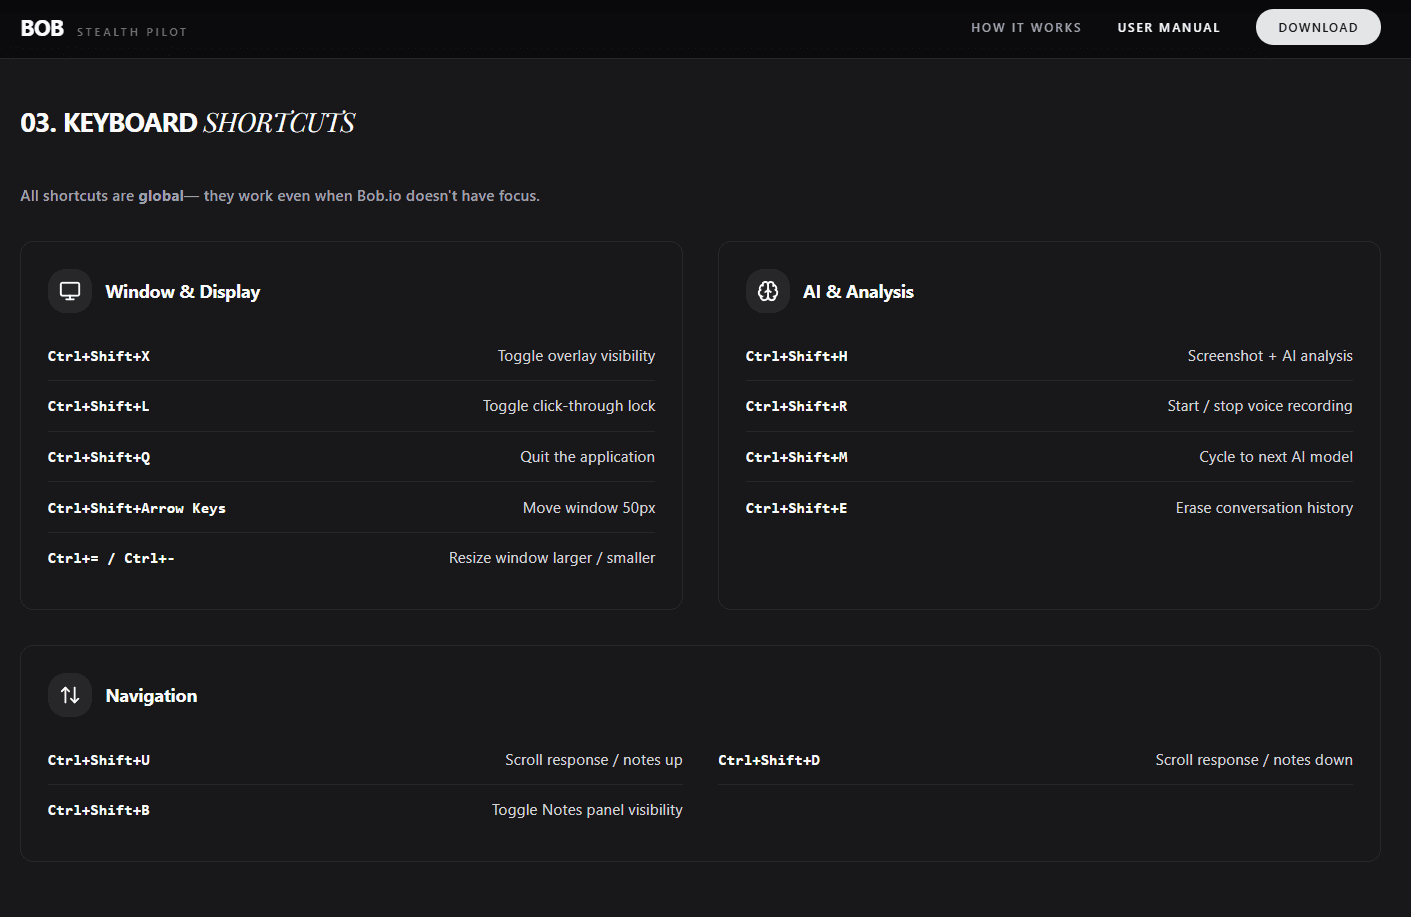Image resolution: width=1411 pixels, height=917 pixels.
Task: Click "Erase conversation history" description
Action: pyautogui.click(x=1264, y=508)
